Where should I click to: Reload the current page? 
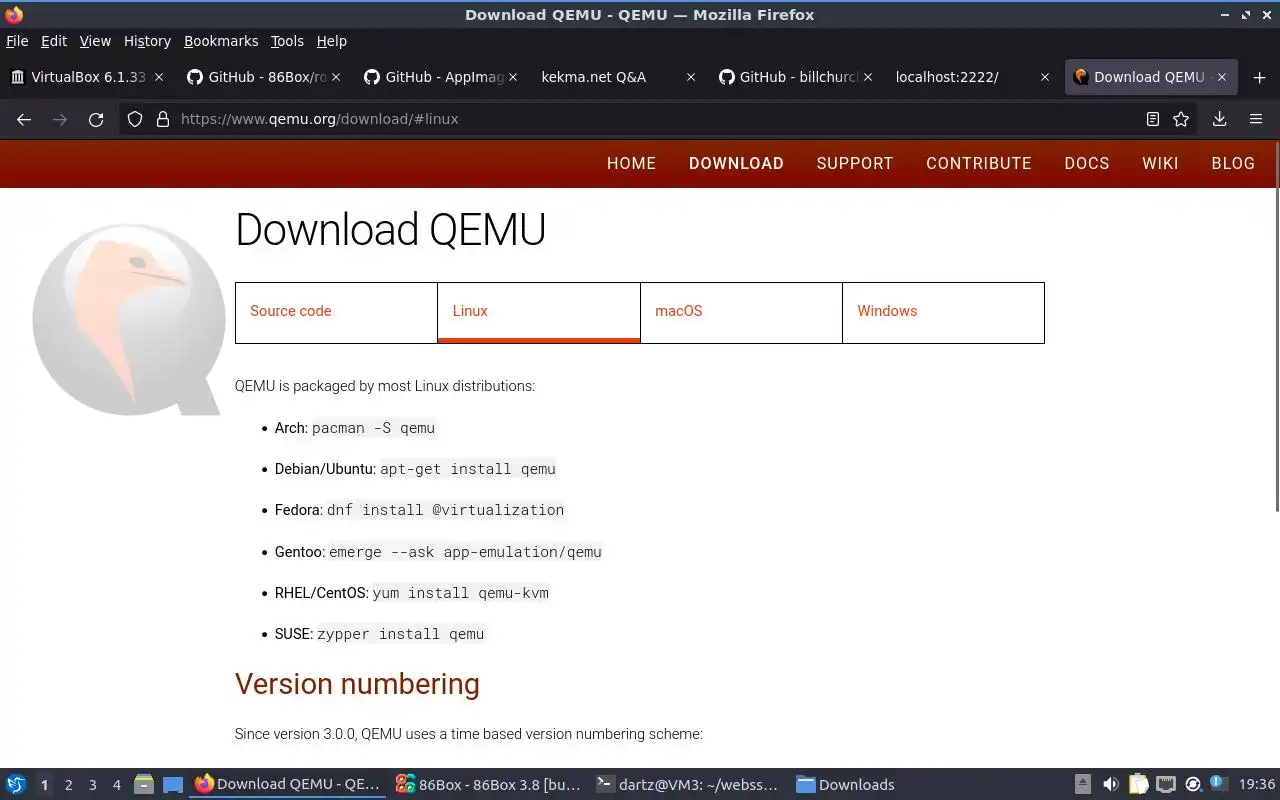pyautogui.click(x=96, y=119)
